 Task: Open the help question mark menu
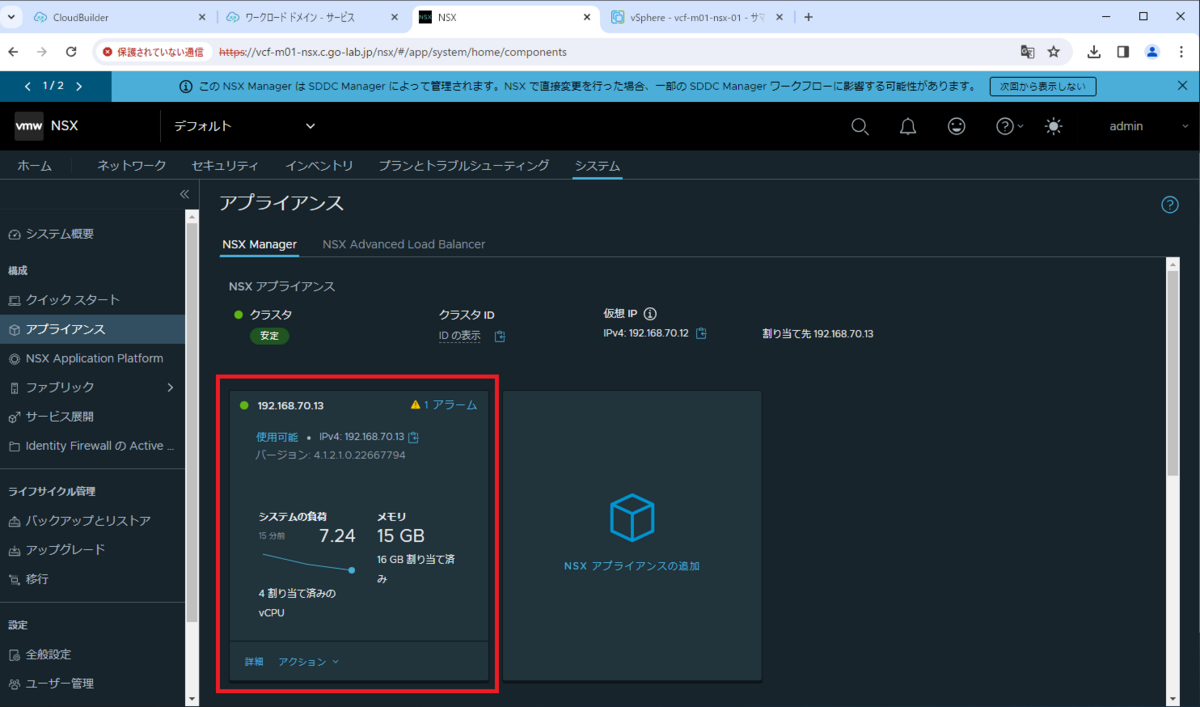pyautogui.click(x=1010, y=126)
